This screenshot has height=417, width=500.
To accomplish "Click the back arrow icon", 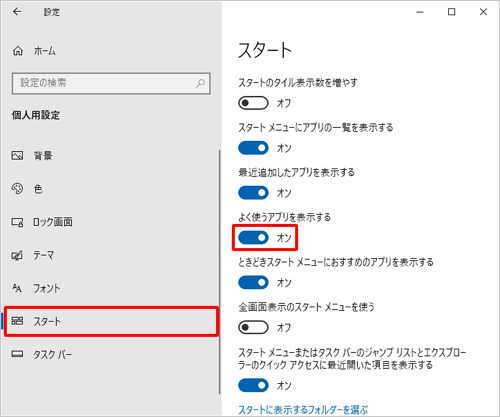I will [17, 12].
